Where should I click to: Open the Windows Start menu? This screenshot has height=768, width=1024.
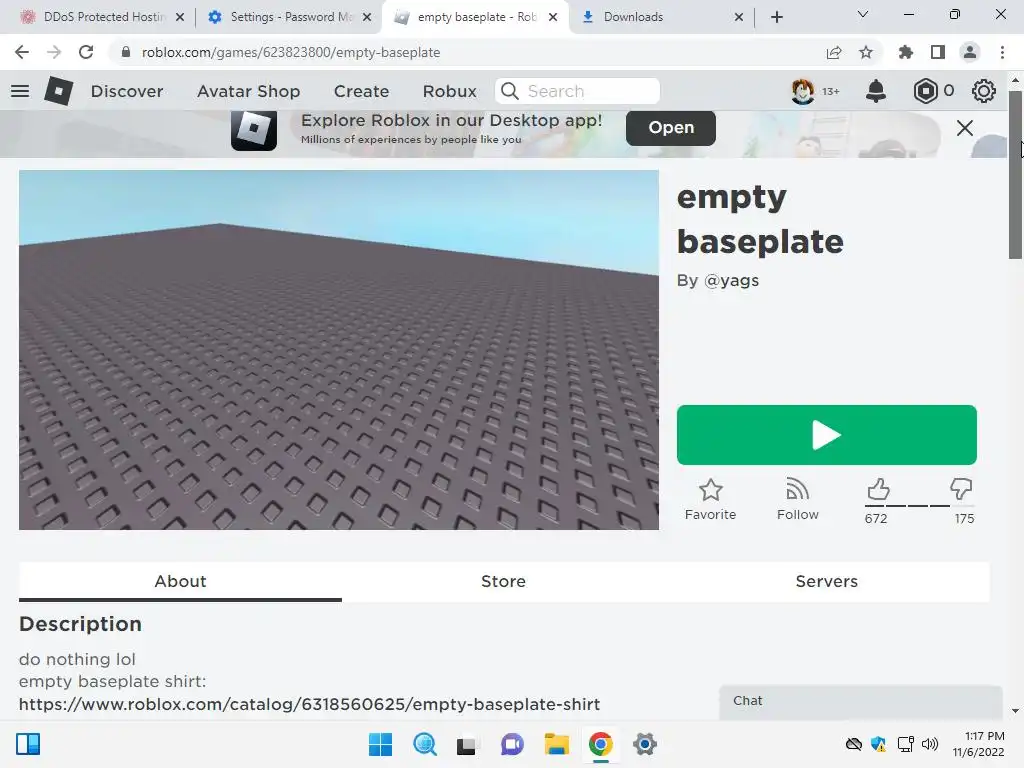[x=381, y=744]
